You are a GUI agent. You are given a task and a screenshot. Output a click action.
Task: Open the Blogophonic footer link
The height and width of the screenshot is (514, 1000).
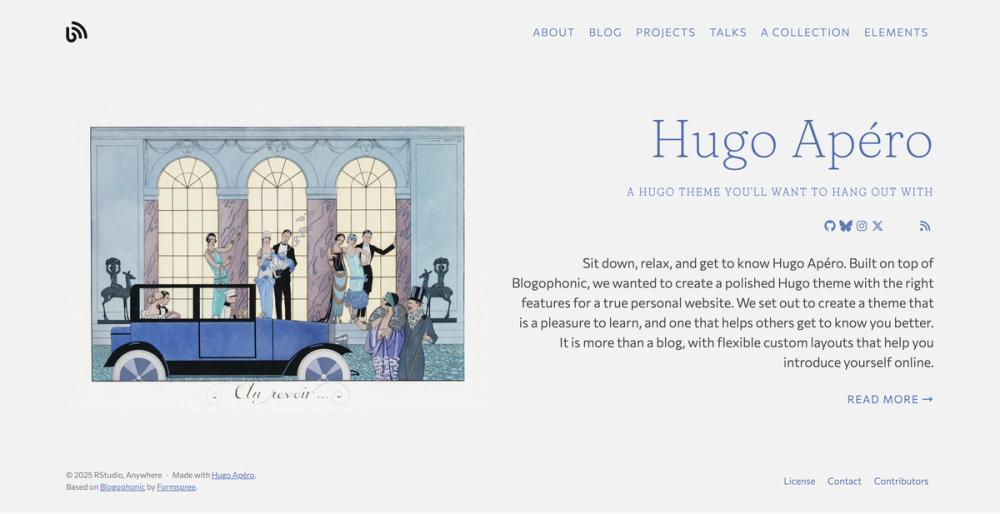pyautogui.click(x=122, y=487)
